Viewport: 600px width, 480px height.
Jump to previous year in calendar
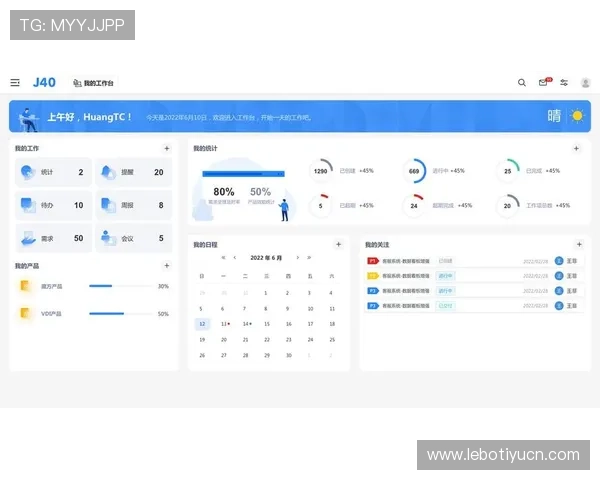pyautogui.click(x=222, y=258)
